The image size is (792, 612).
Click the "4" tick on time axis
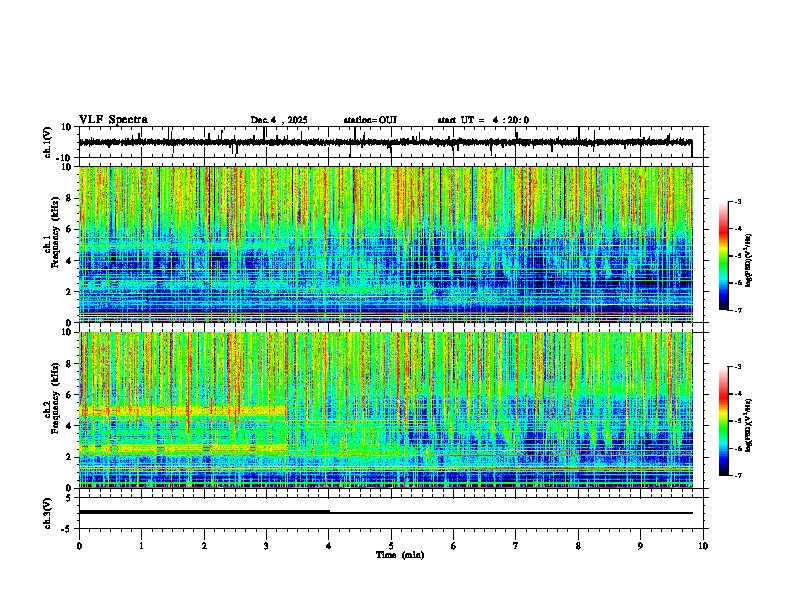pyautogui.click(x=329, y=546)
